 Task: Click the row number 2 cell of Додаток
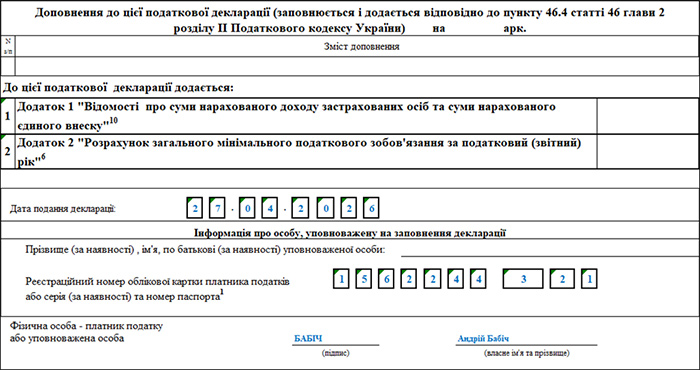(x=8, y=151)
